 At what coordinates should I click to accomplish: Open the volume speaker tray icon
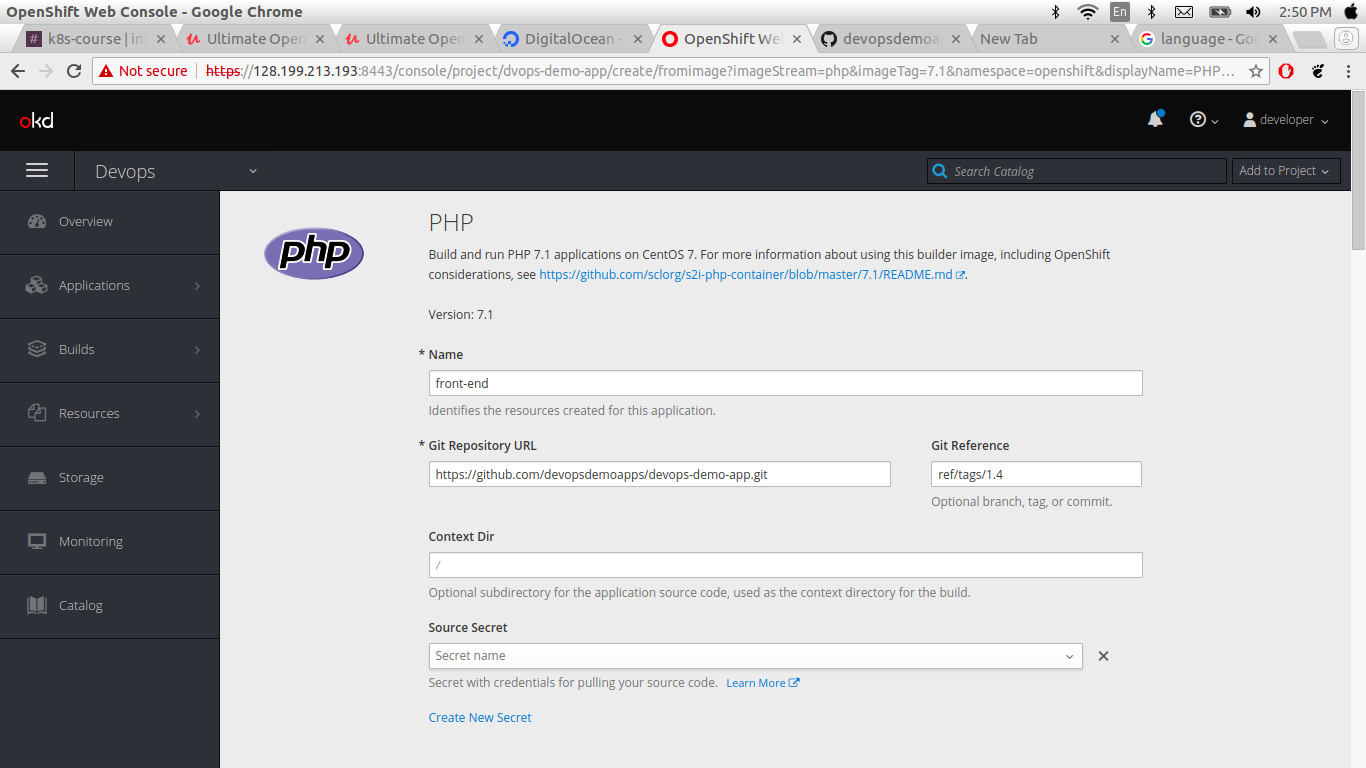pos(1253,12)
